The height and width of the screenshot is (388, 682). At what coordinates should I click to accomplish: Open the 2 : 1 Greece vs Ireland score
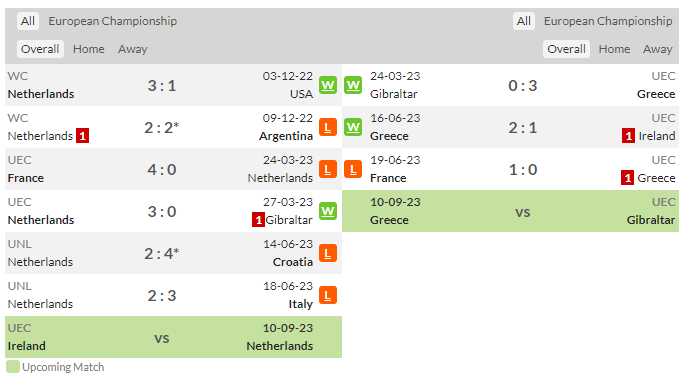pyautogui.click(x=523, y=127)
